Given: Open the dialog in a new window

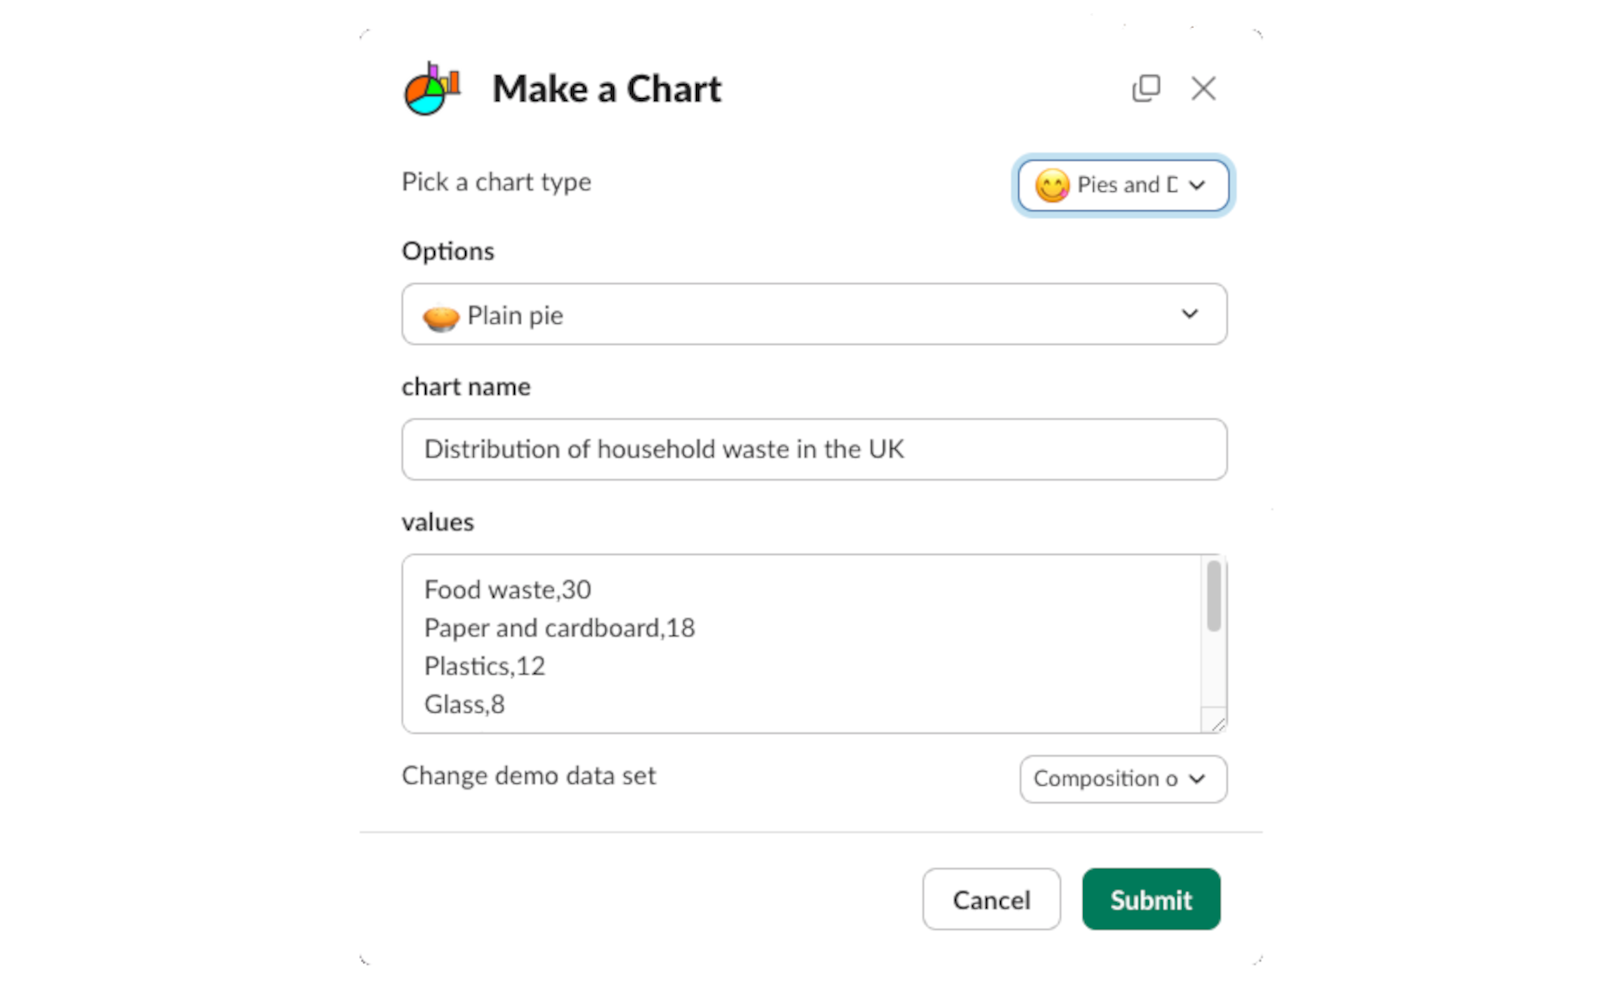Looking at the screenshot, I should tap(1146, 88).
